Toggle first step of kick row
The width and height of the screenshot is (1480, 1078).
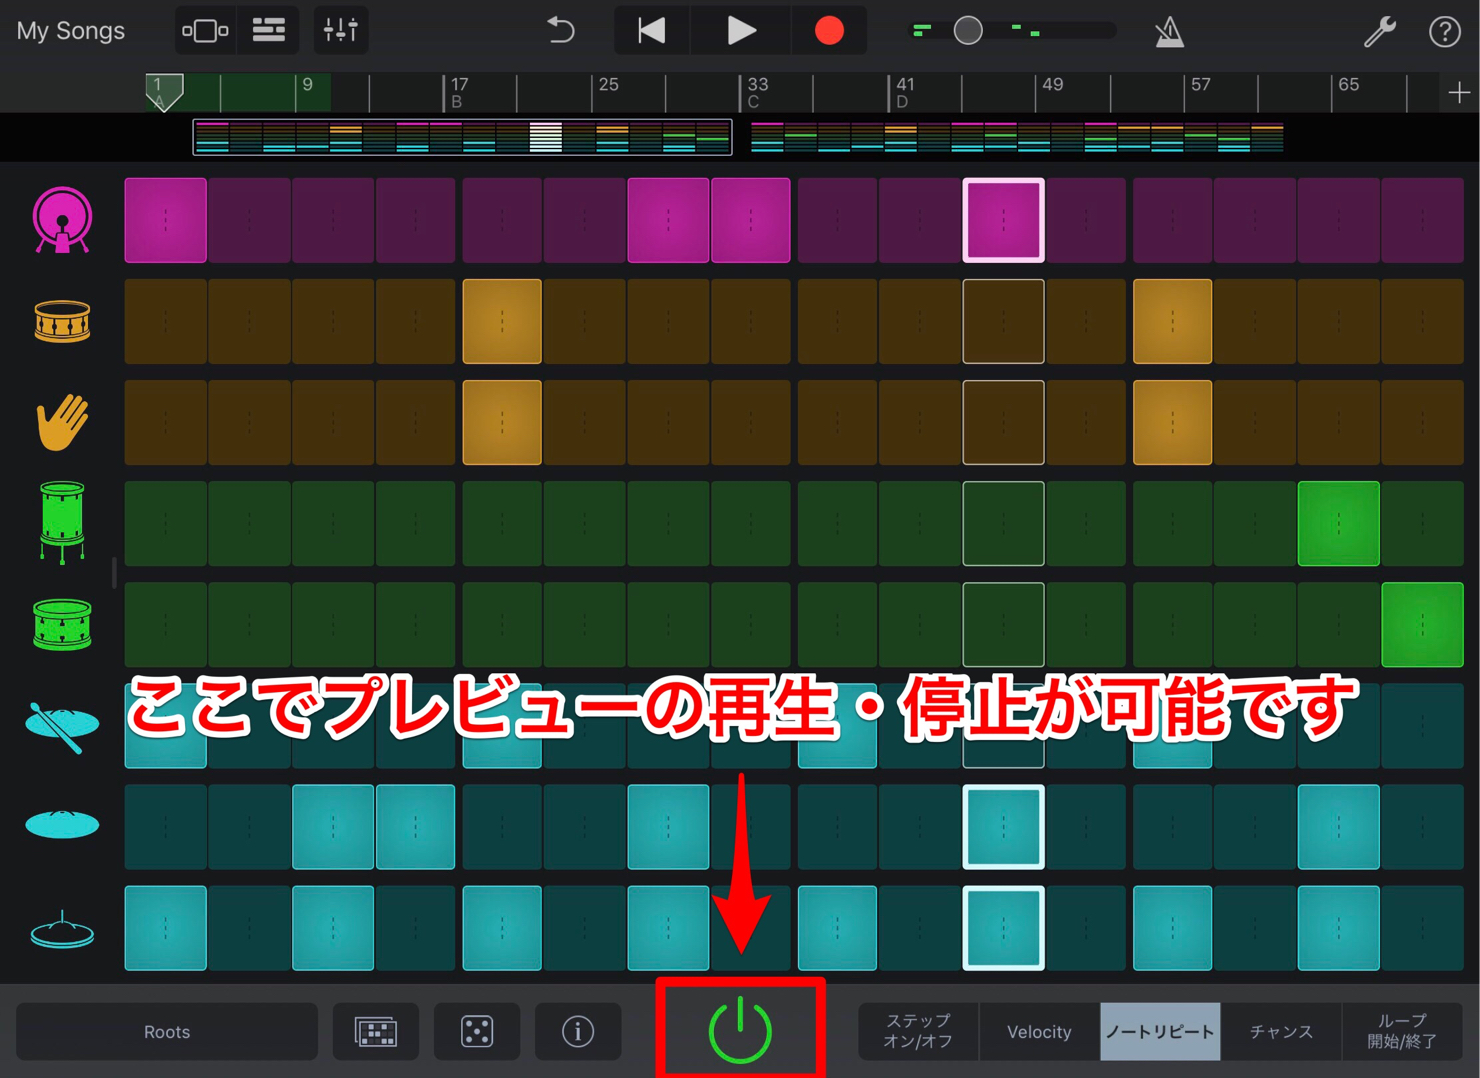coord(166,220)
